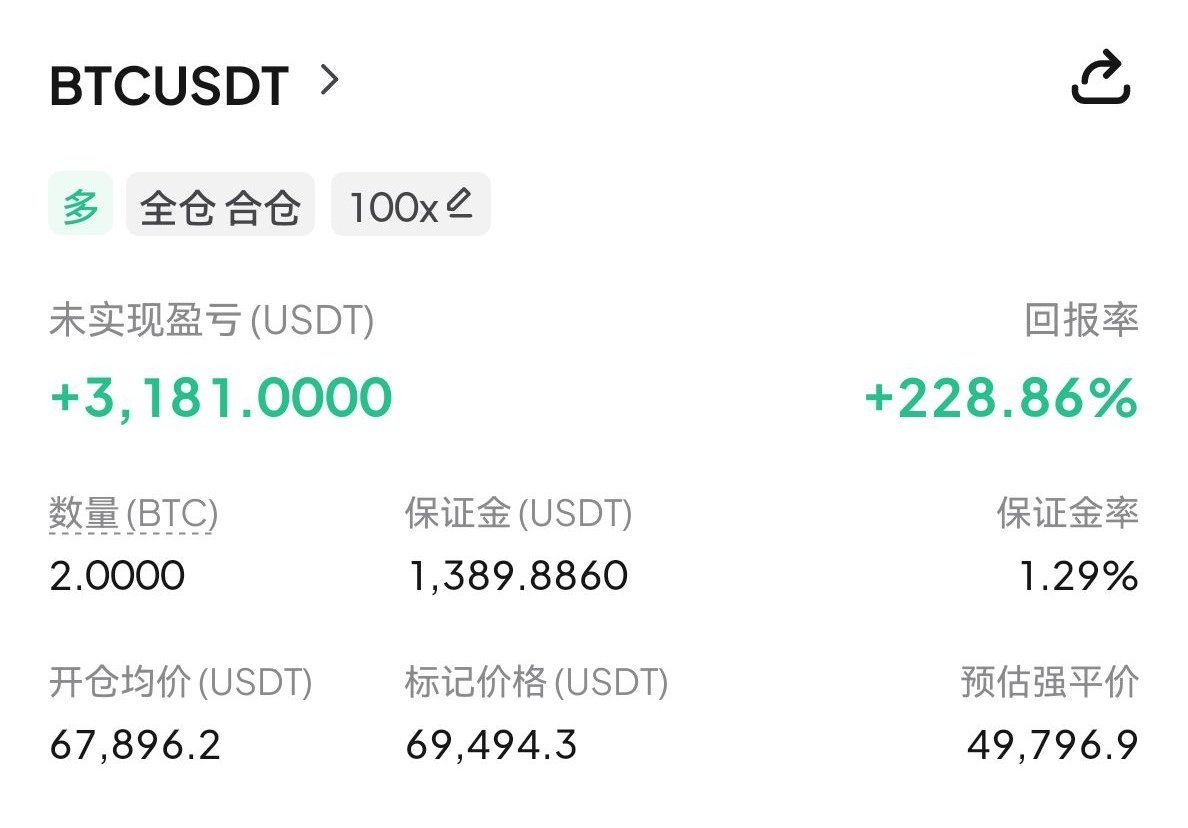Tap the estimated liquidation price 49,796.9
This screenshot has height=828, width=1188.
(x=1052, y=745)
